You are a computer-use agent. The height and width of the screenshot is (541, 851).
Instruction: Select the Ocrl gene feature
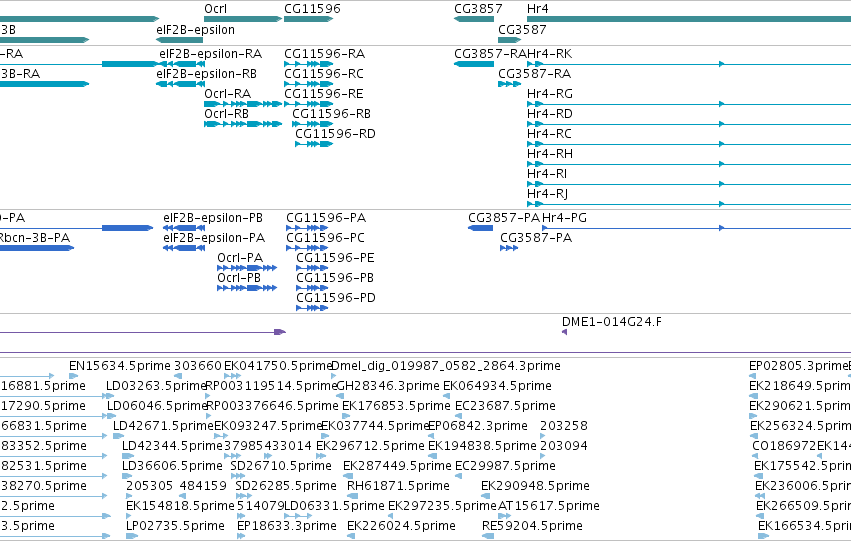[x=243, y=19]
